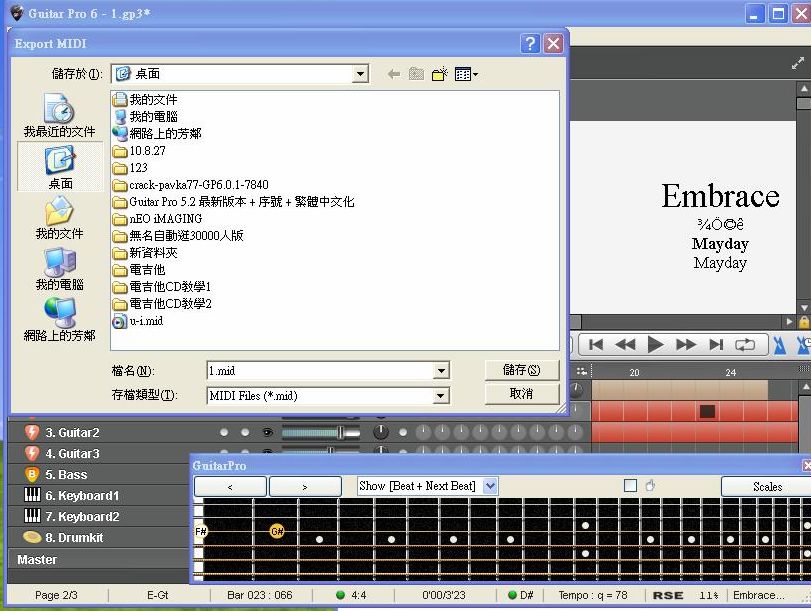Jump to first bar in transport controls
Screen dimensions: 811x611
pyautogui.click(x=596, y=345)
